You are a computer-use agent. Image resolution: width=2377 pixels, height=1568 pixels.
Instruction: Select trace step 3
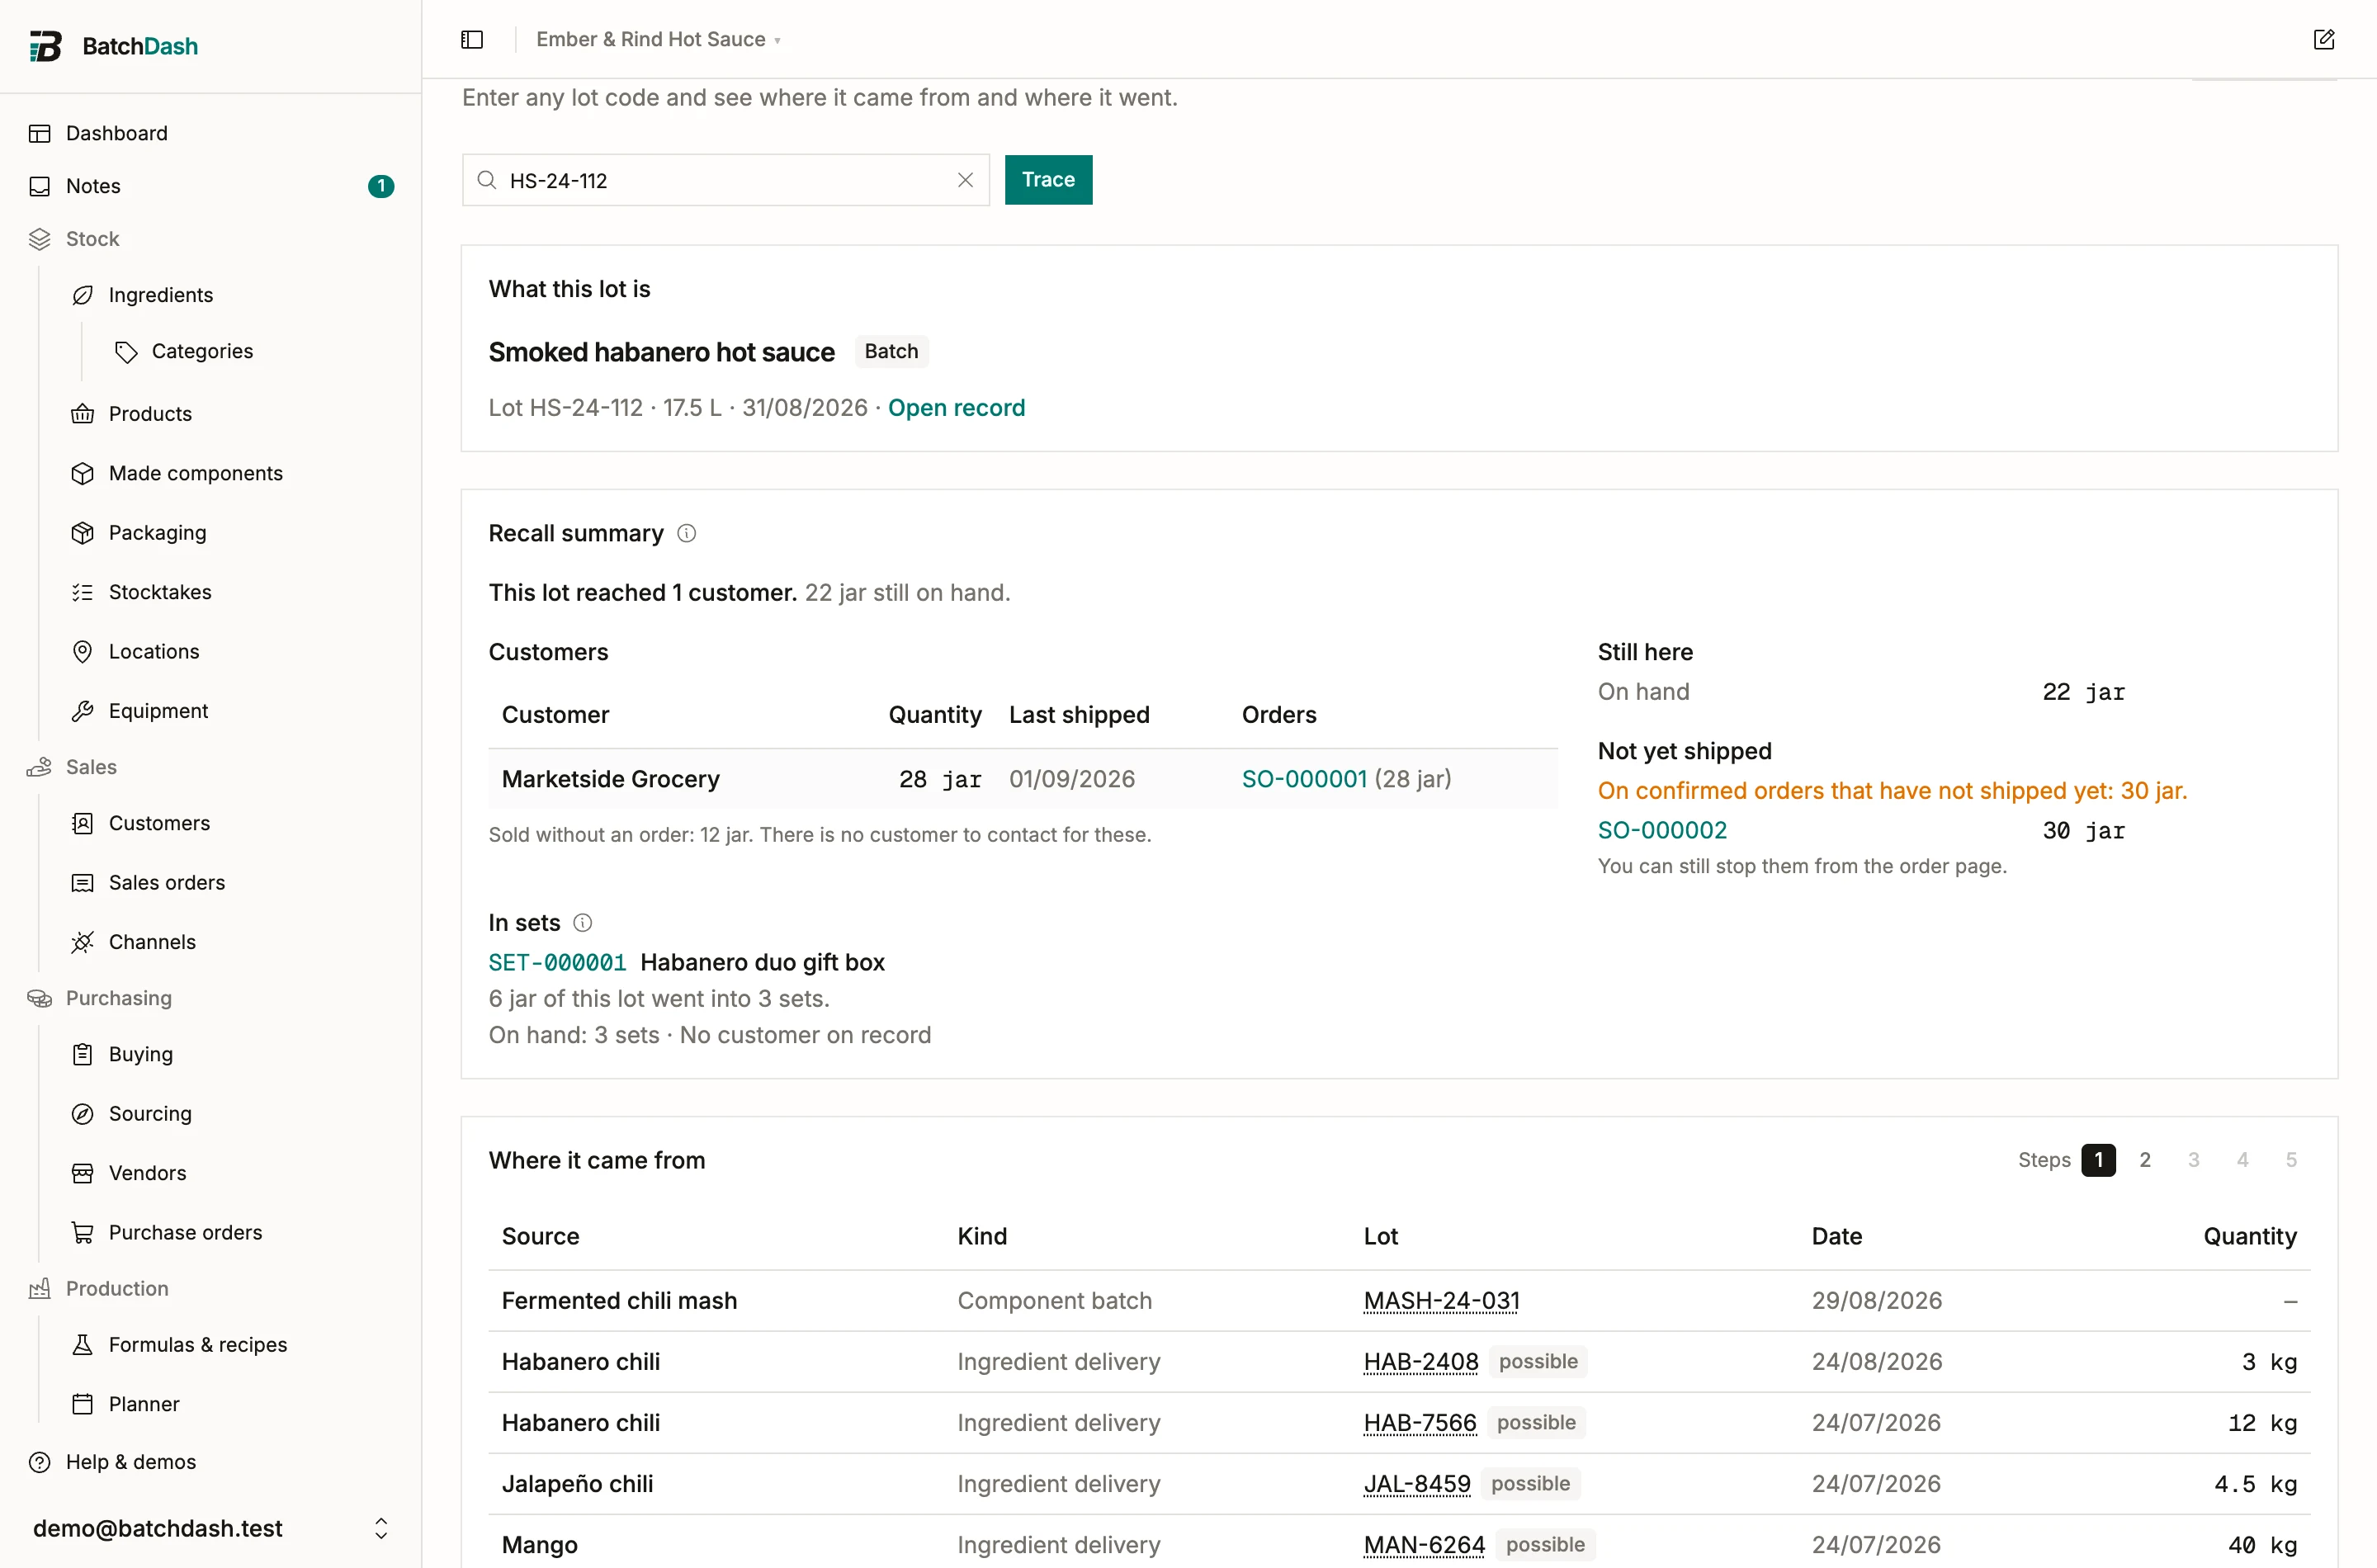(x=2194, y=1160)
